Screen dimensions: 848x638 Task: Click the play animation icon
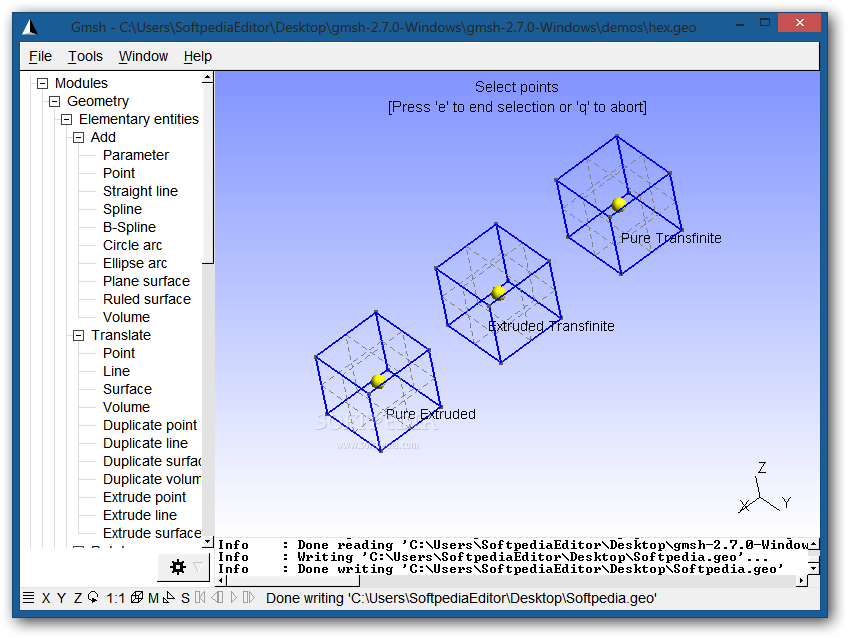tap(234, 597)
